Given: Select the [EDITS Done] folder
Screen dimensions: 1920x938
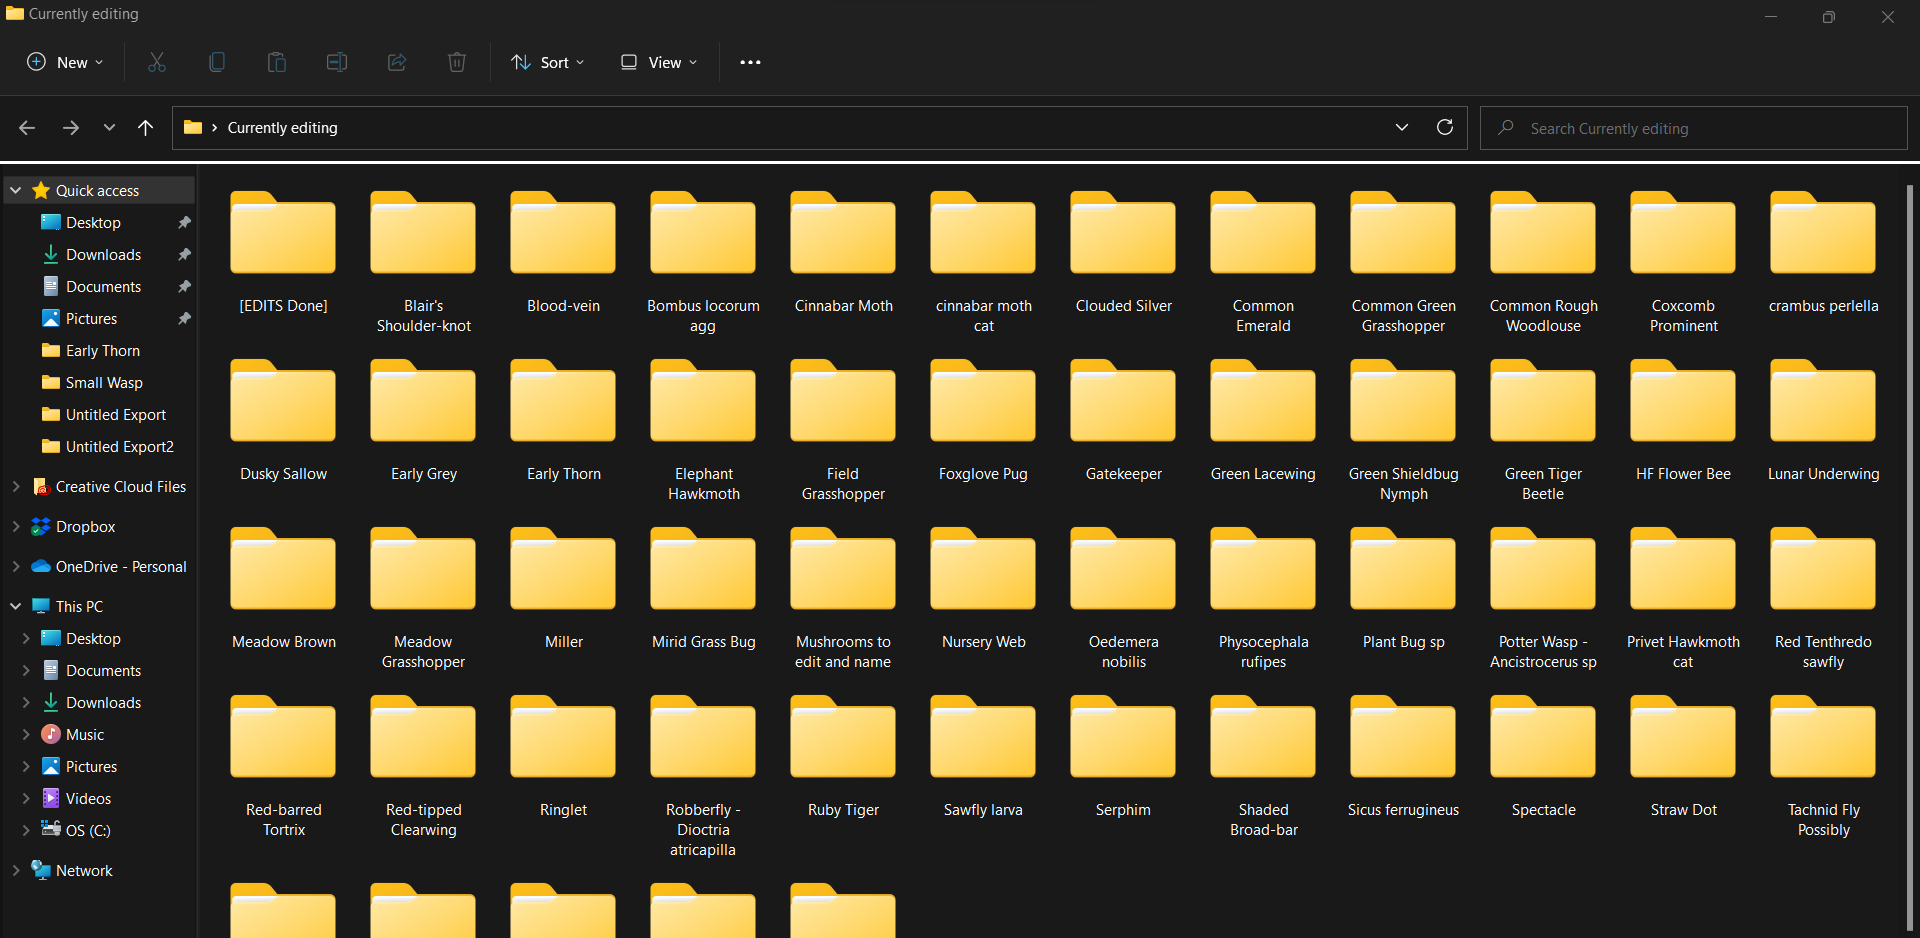Looking at the screenshot, I should coord(283,251).
